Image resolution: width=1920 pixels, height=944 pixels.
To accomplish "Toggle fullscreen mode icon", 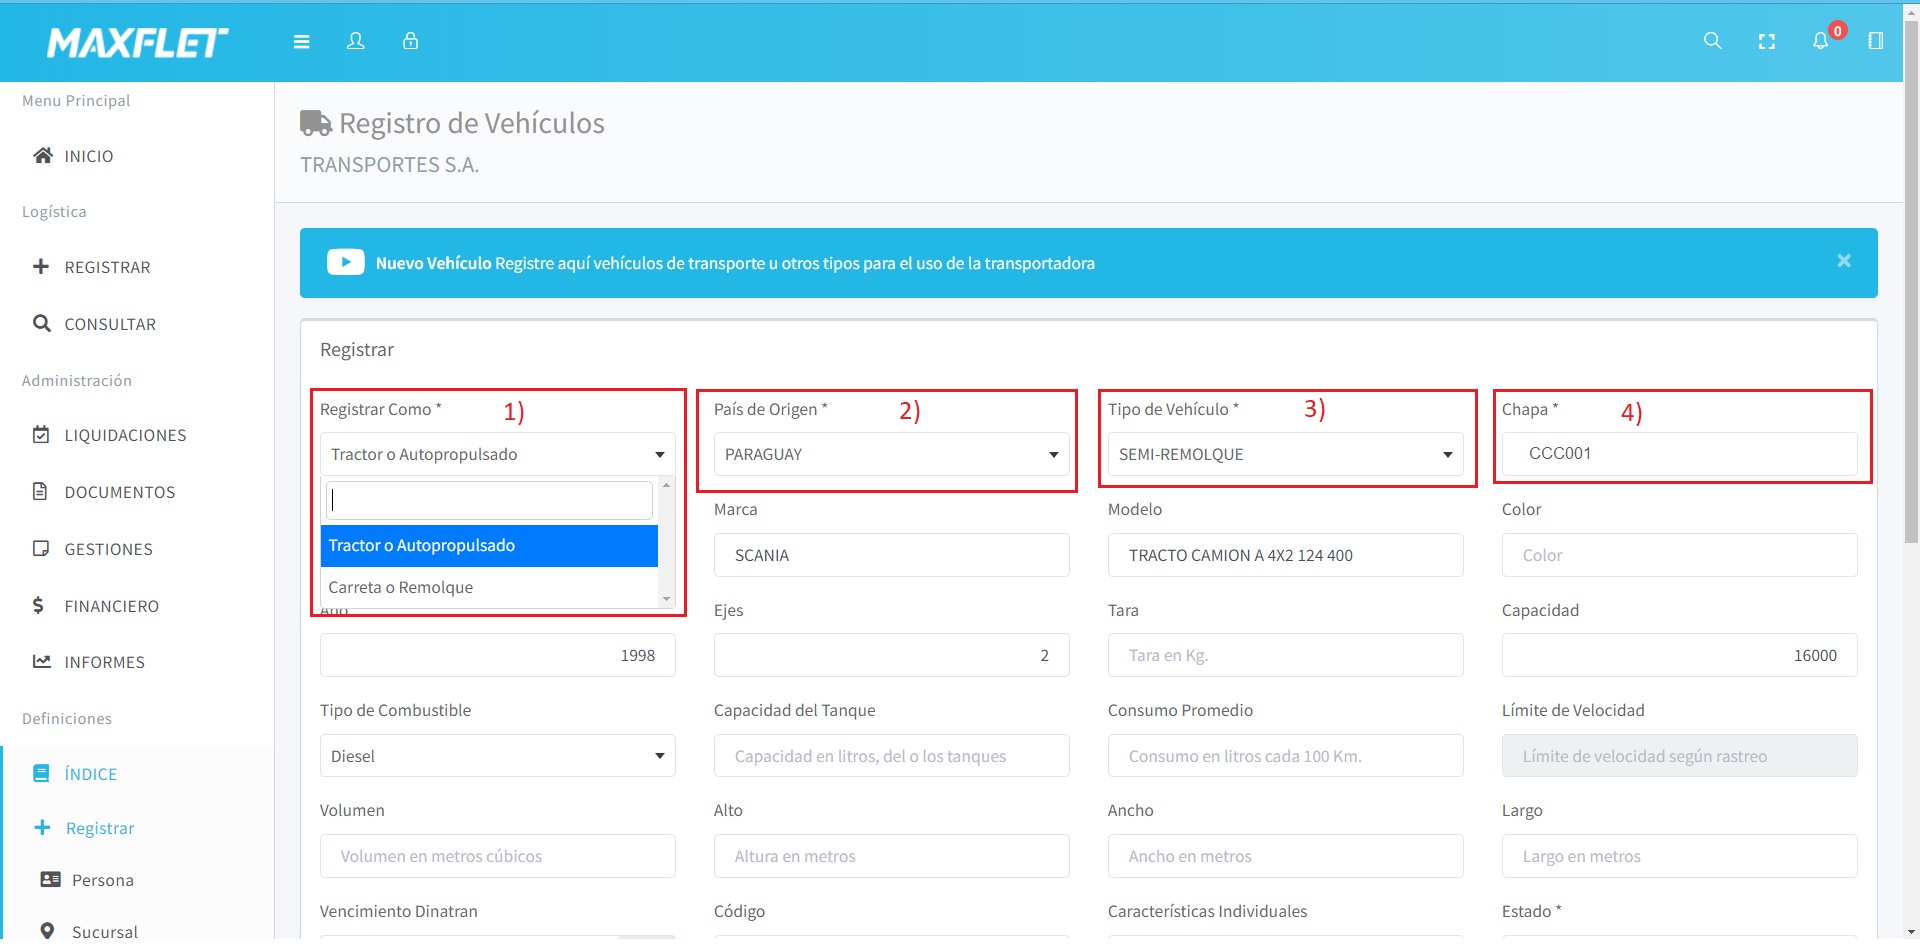I will (x=1766, y=41).
